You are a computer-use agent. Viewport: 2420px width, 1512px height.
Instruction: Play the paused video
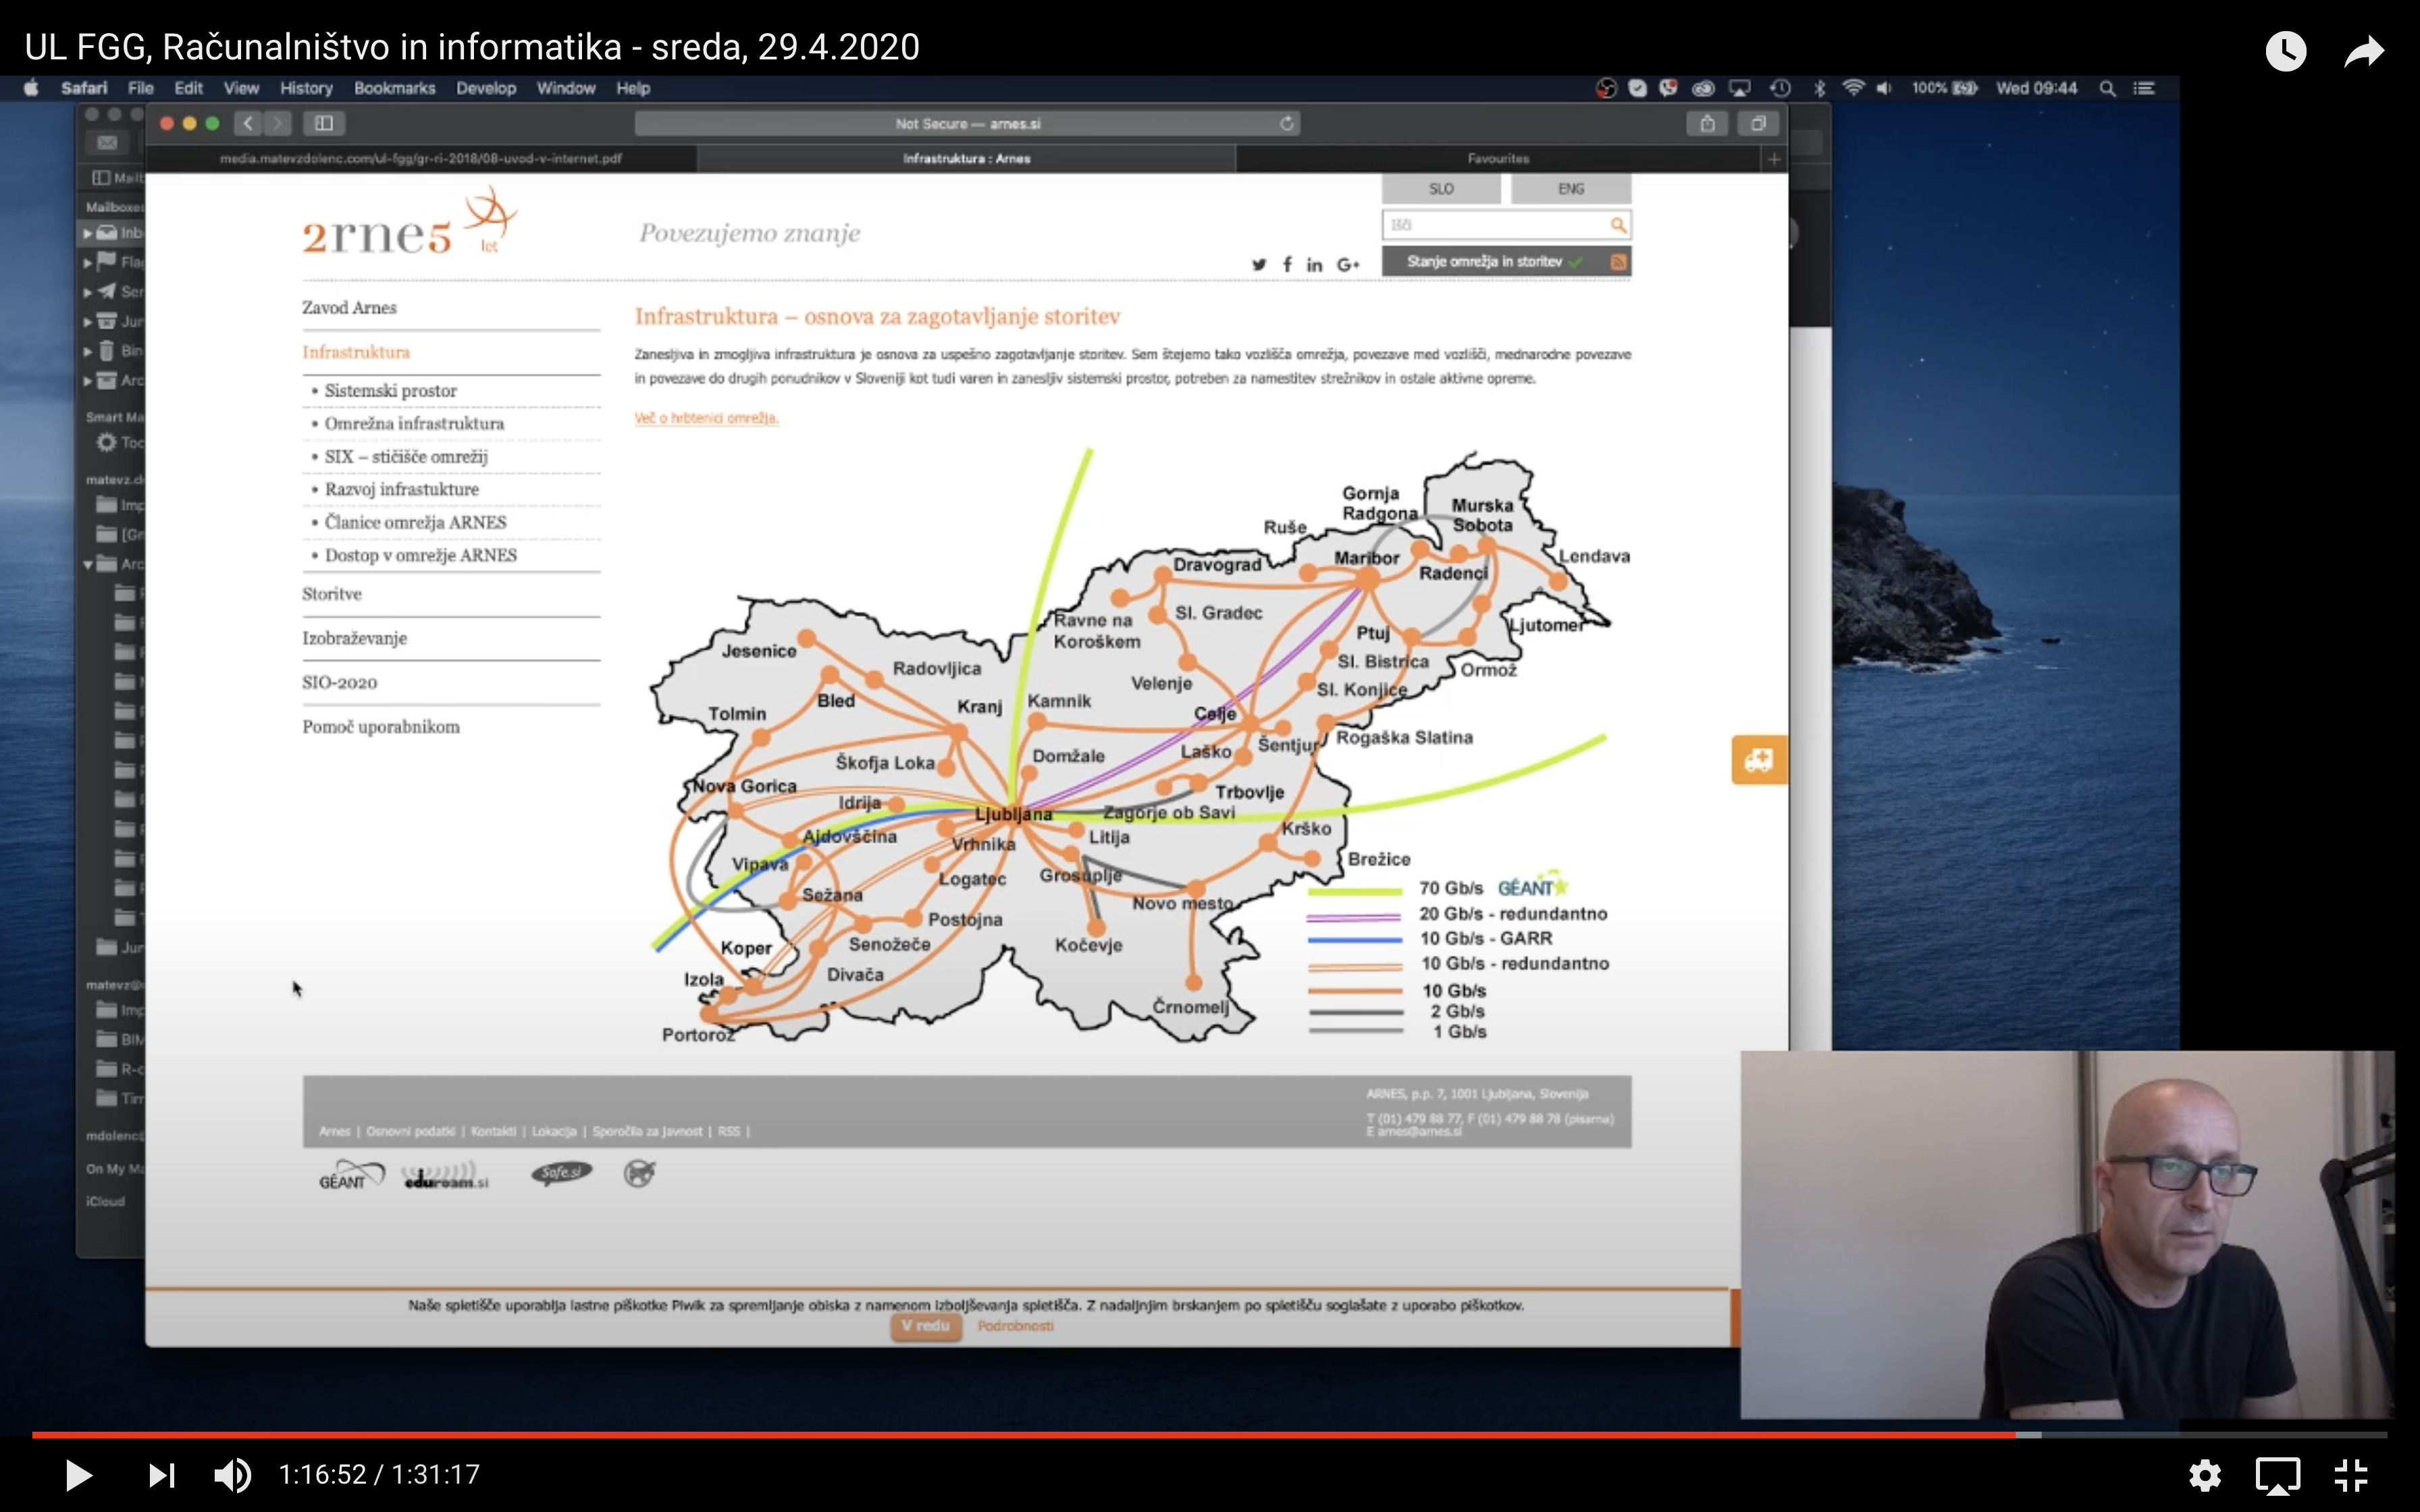[x=77, y=1475]
